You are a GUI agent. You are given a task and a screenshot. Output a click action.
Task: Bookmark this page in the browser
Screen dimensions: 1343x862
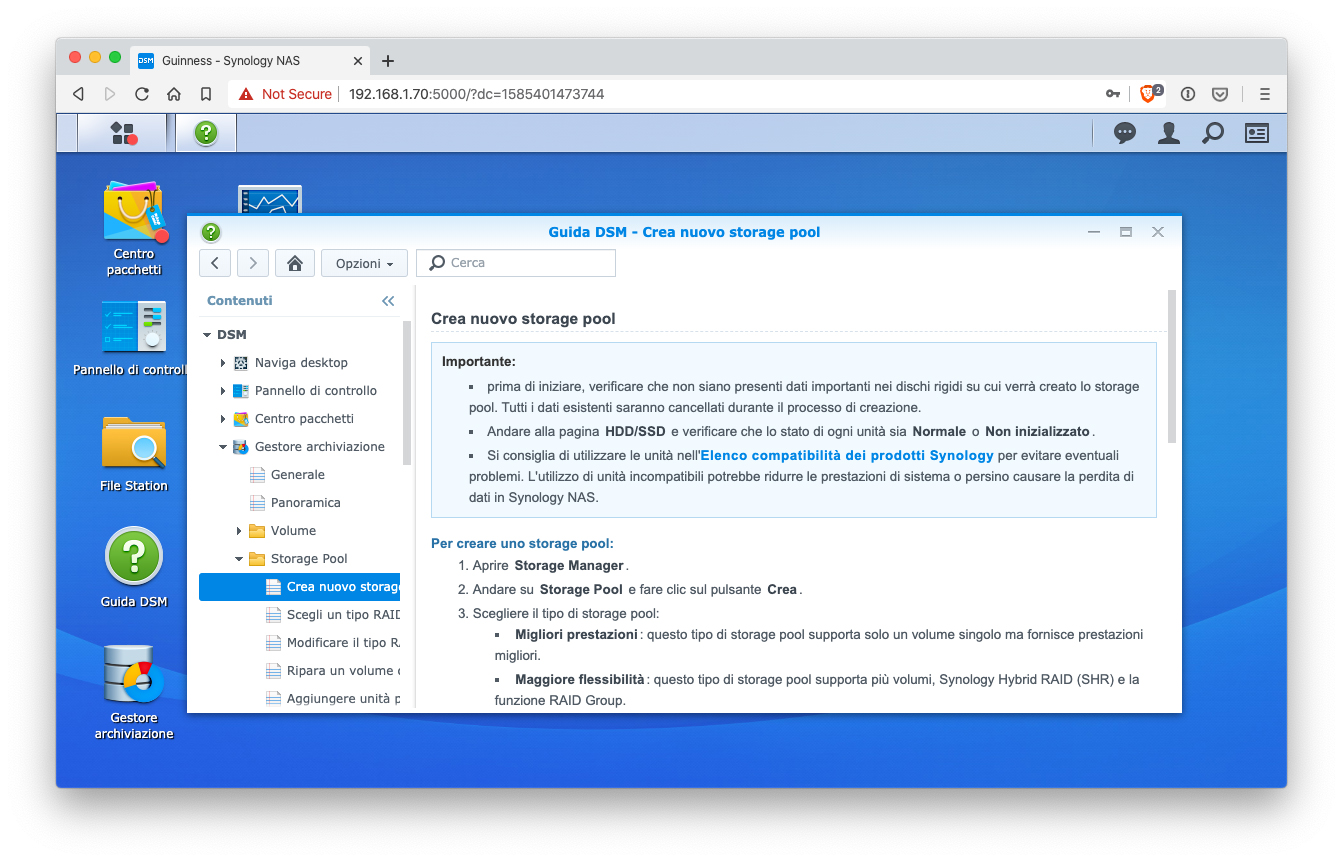coord(206,94)
